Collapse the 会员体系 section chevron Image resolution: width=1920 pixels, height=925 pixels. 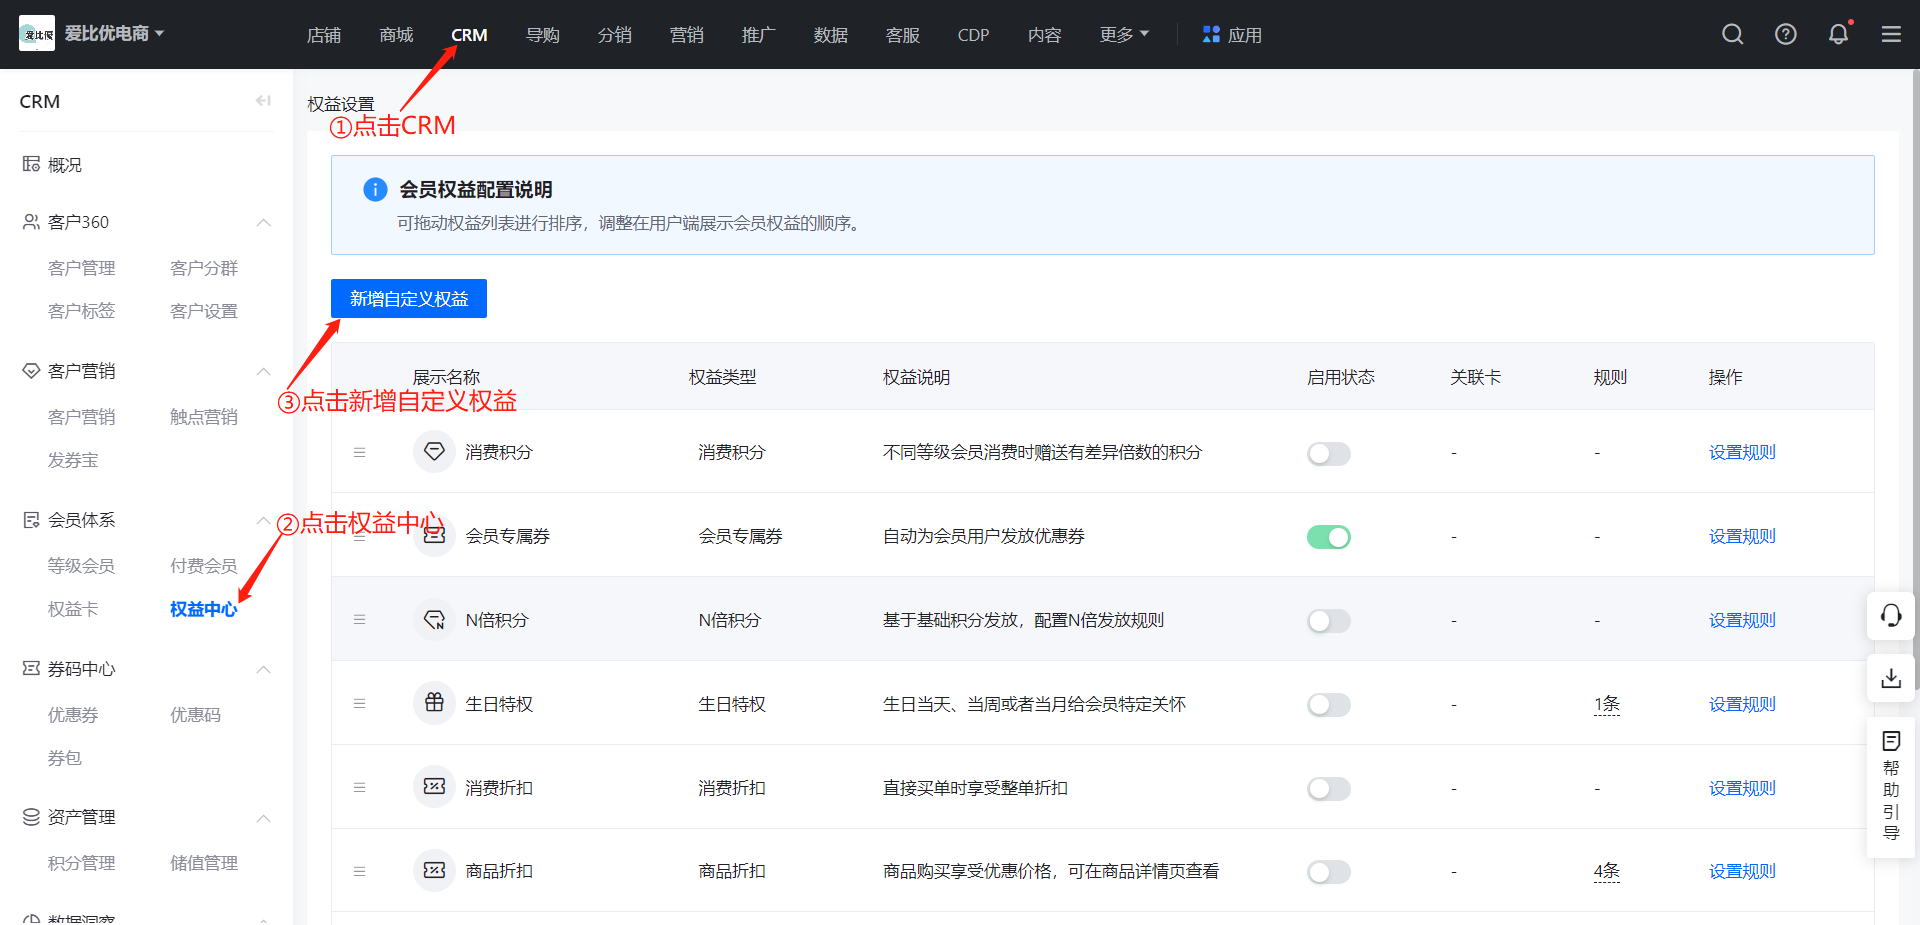click(x=263, y=520)
